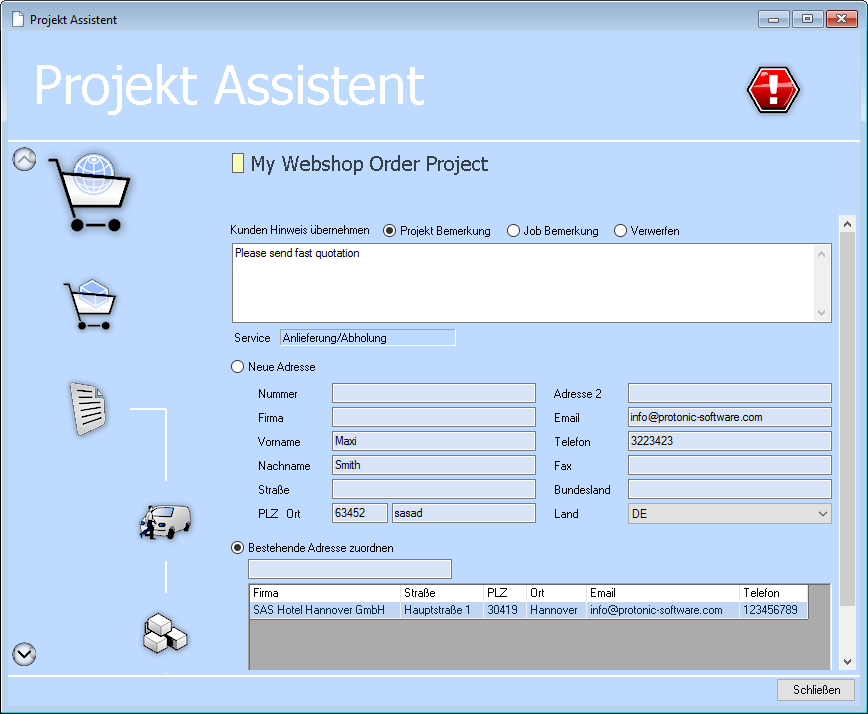Select the small cart with box icon

[x=91, y=303]
